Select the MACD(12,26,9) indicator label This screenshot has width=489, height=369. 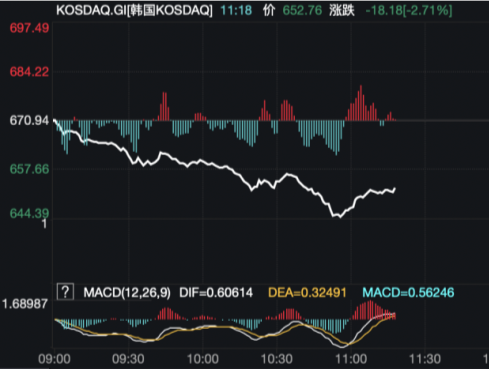[127, 293]
